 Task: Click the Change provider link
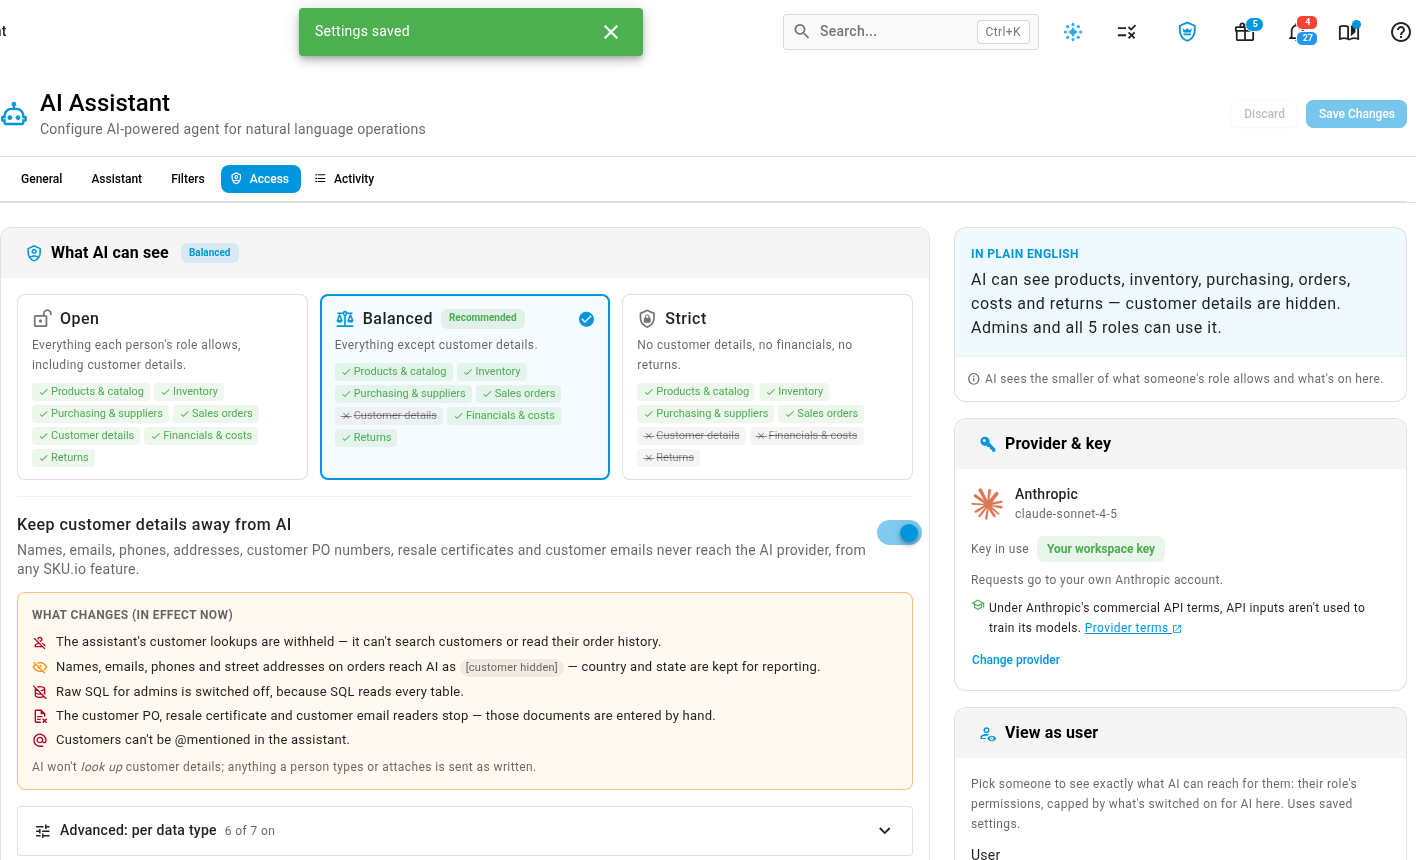[1016, 660]
